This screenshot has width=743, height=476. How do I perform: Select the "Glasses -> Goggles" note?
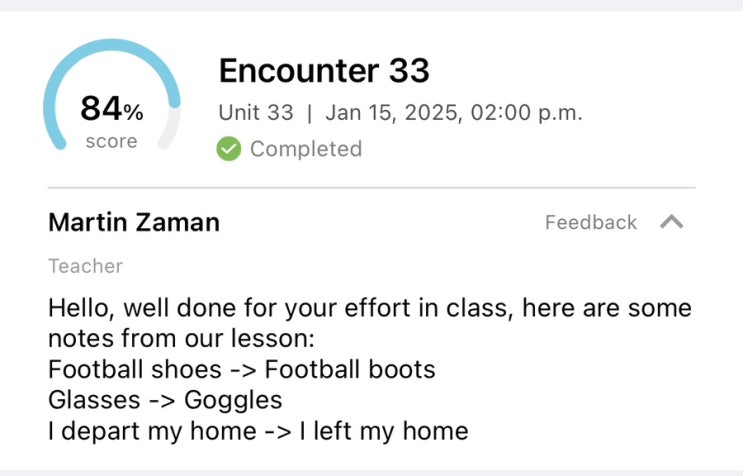[x=165, y=400]
